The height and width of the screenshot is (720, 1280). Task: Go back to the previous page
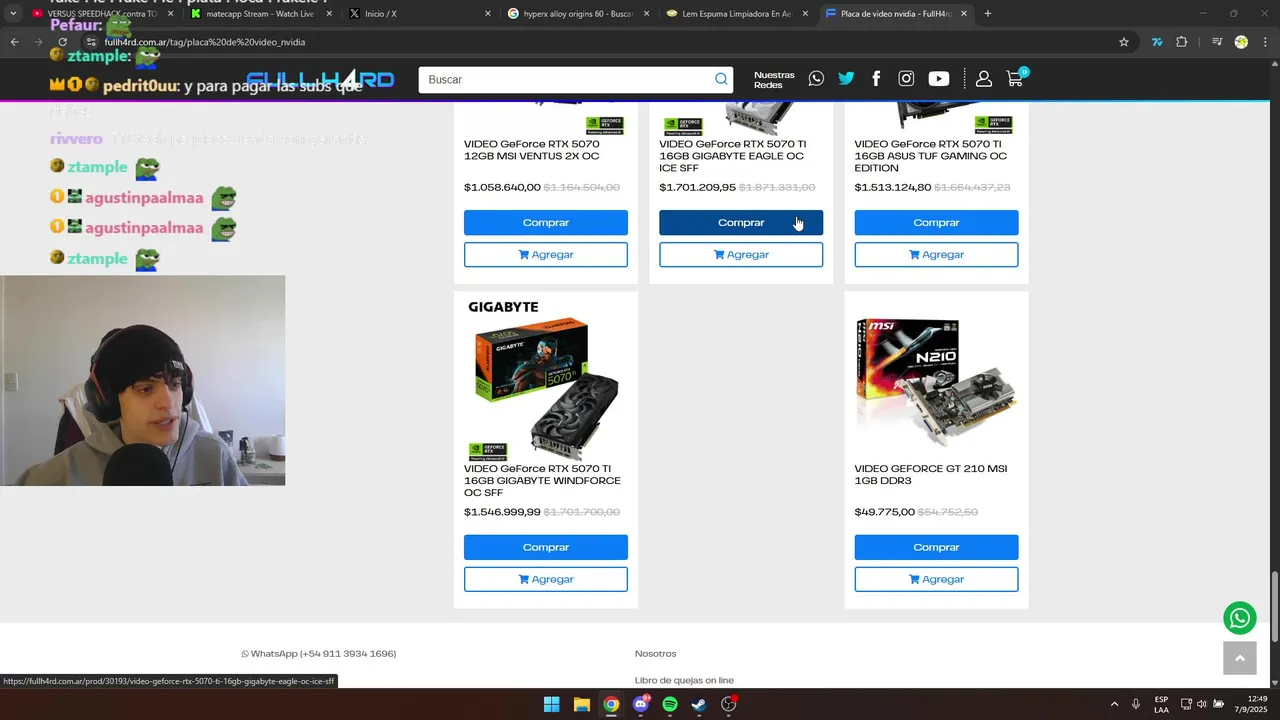[x=15, y=42]
